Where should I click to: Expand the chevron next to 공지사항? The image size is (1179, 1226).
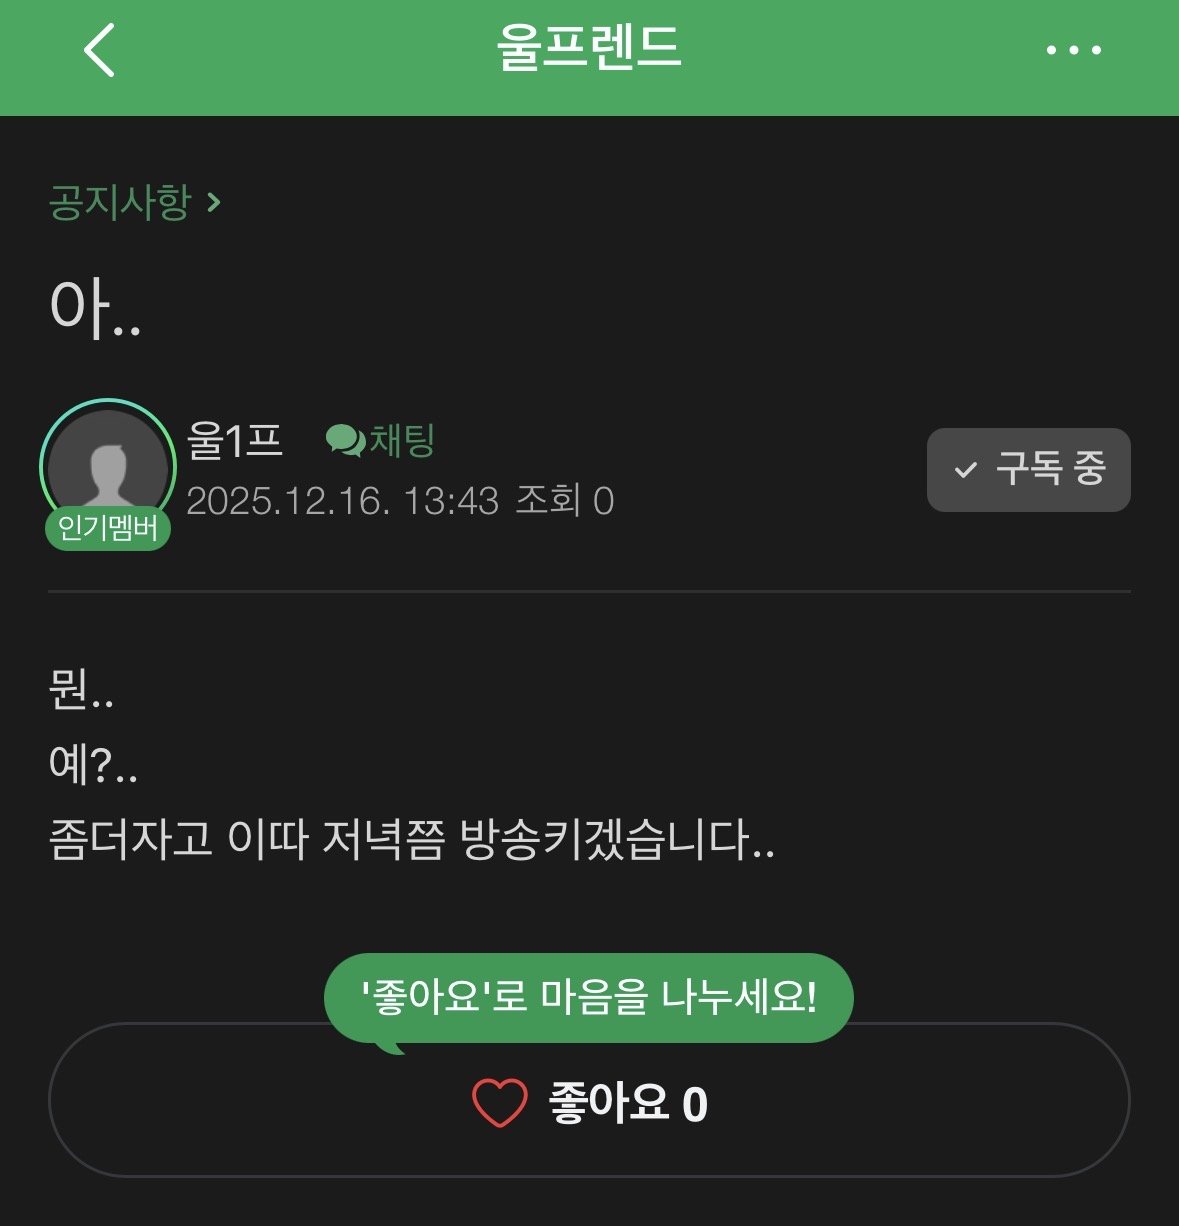coord(213,203)
